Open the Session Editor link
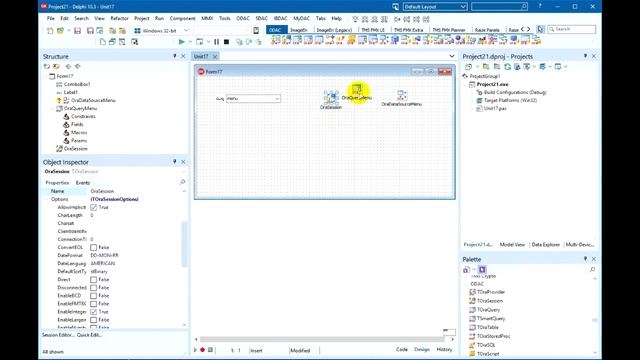Screen dimensions: 640x360 coord(58,335)
